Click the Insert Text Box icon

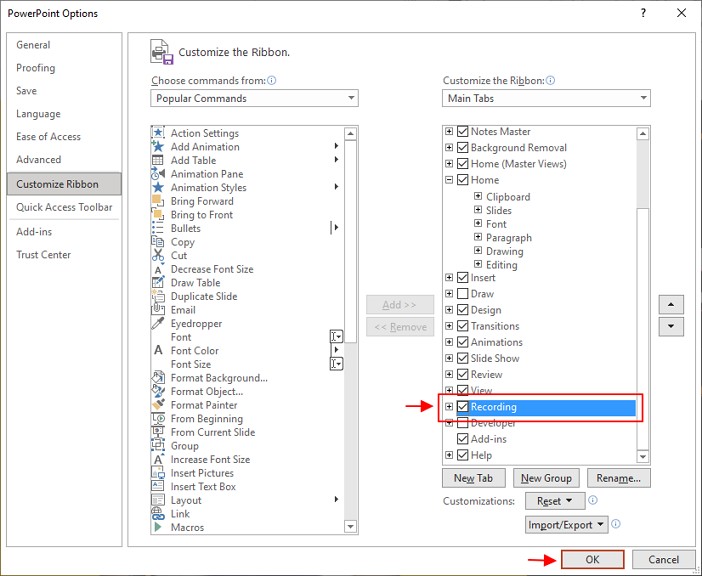158,486
